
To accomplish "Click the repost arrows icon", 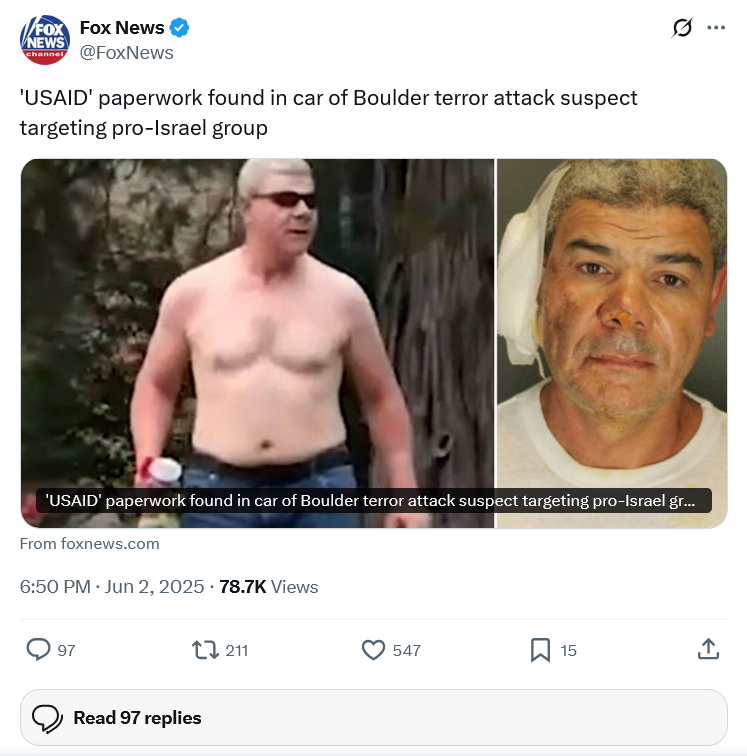I will tap(205, 650).
